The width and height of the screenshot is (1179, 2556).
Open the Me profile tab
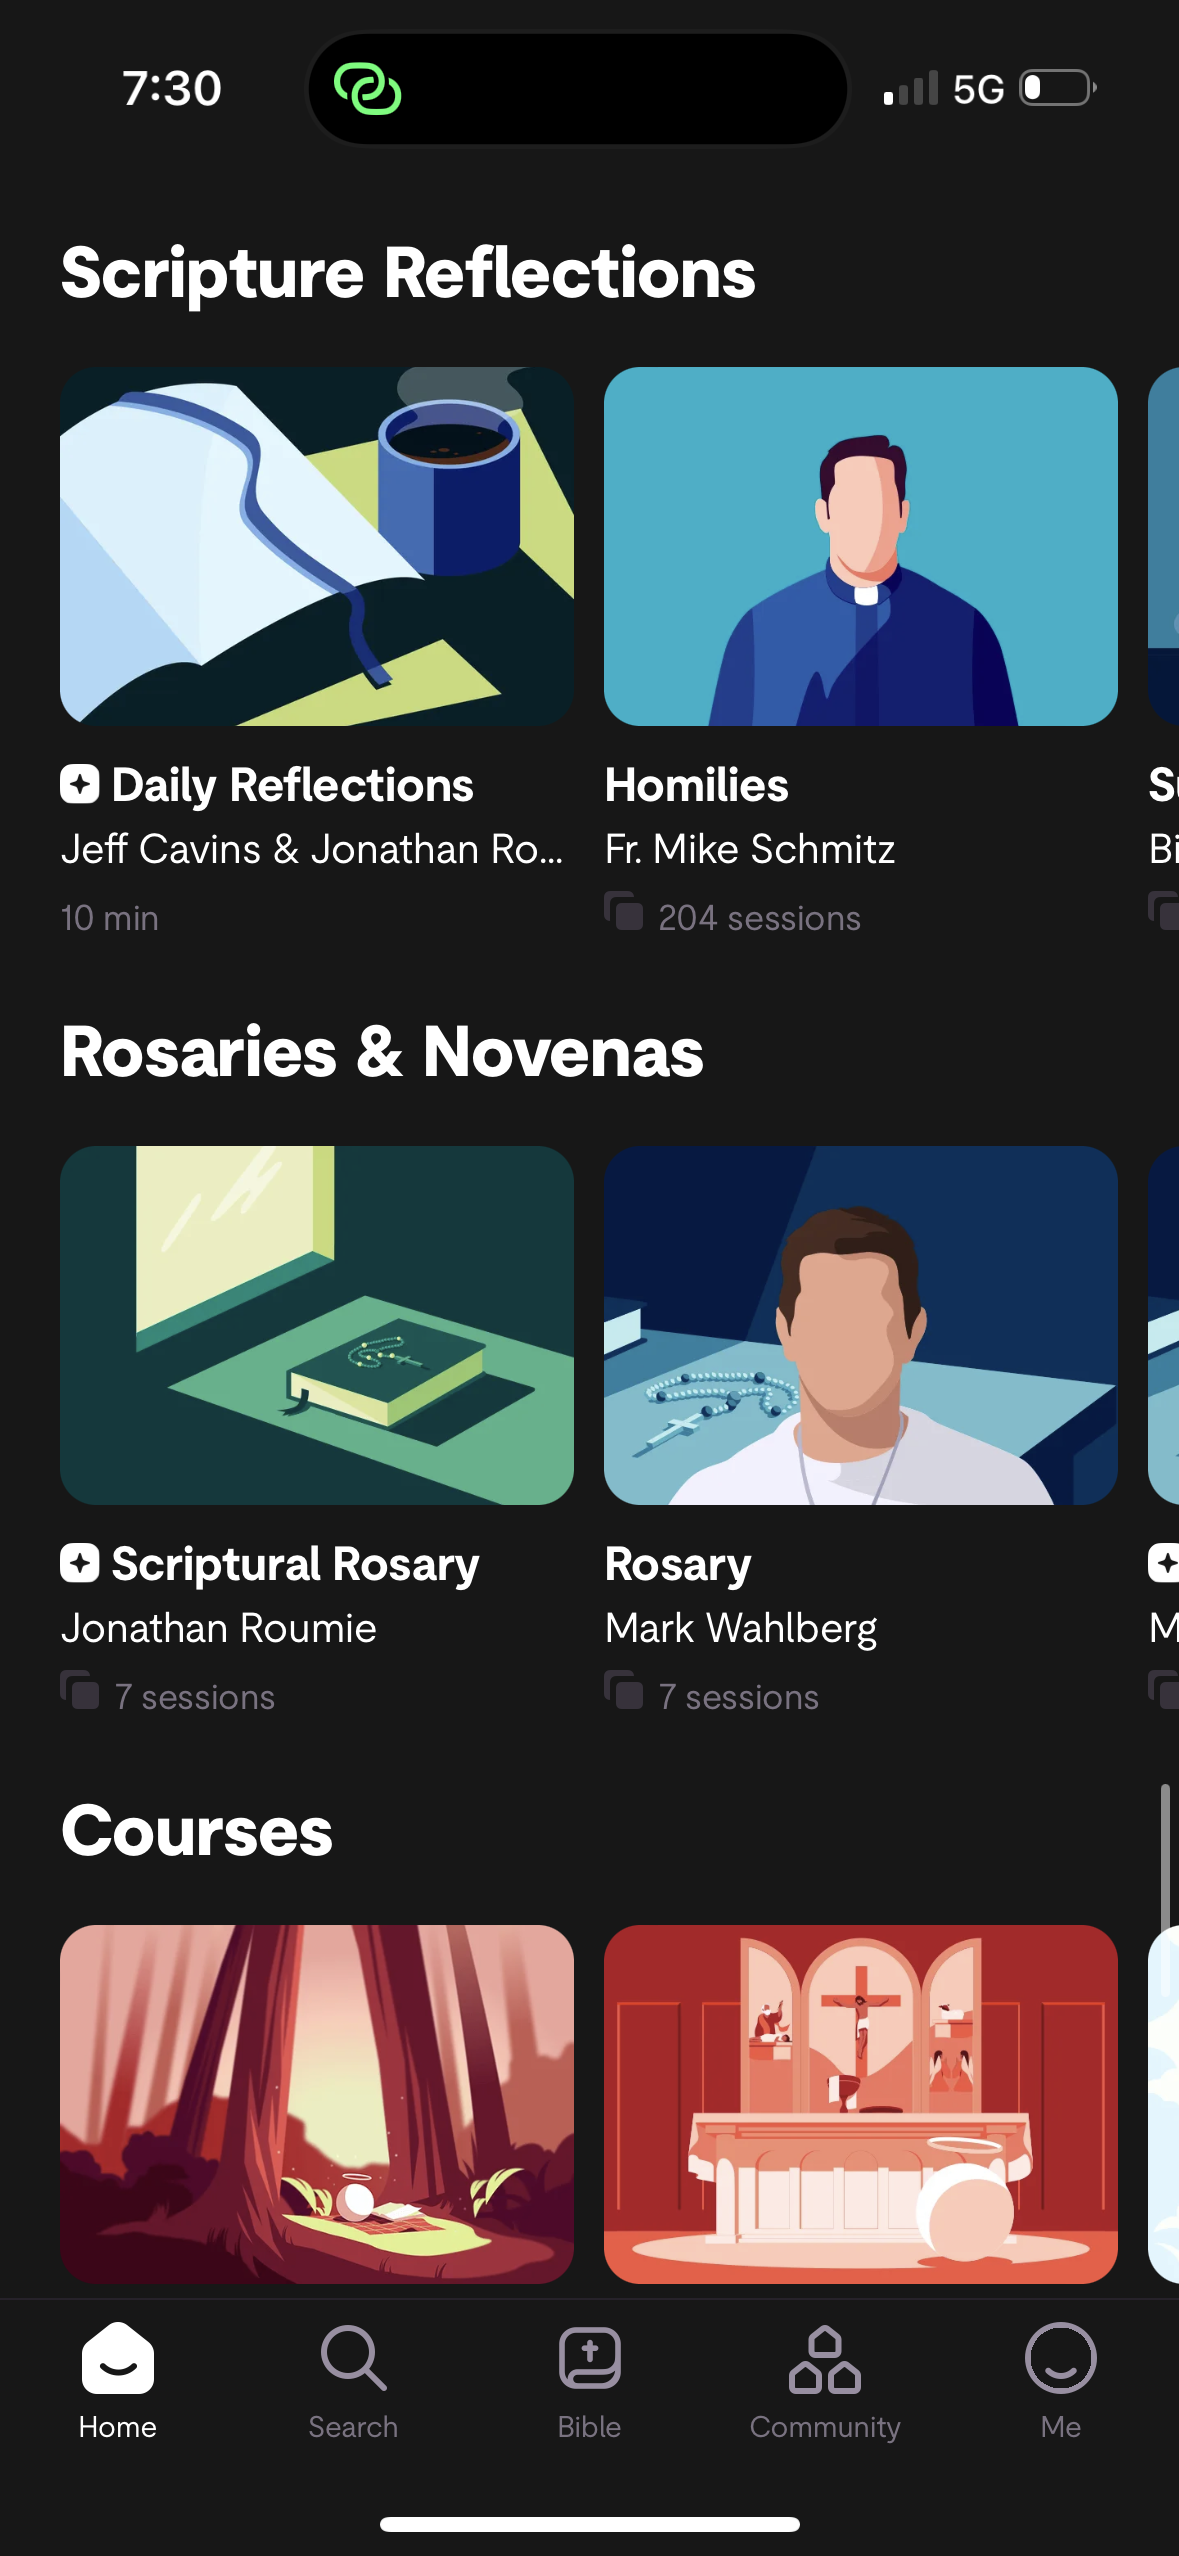[1060, 2359]
